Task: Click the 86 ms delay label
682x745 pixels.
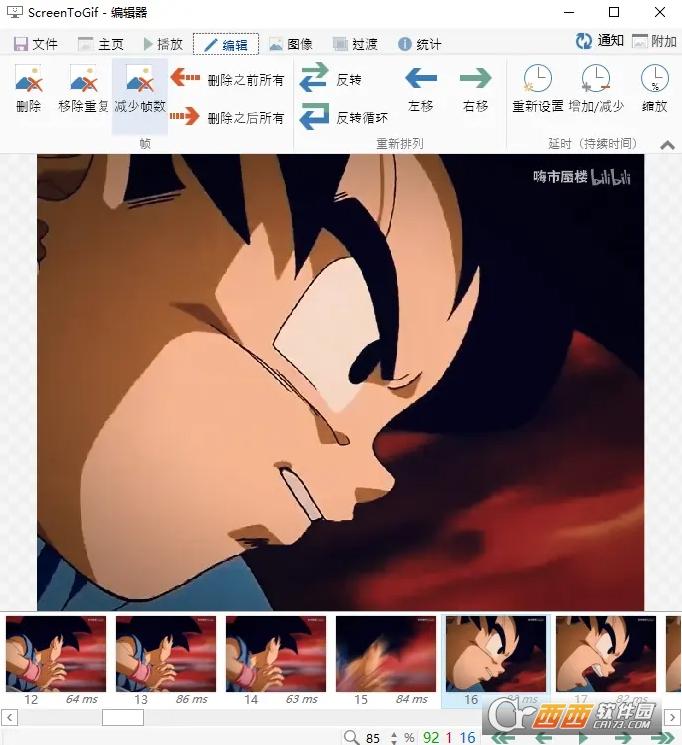Action: pyautogui.click(x=192, y=699)
